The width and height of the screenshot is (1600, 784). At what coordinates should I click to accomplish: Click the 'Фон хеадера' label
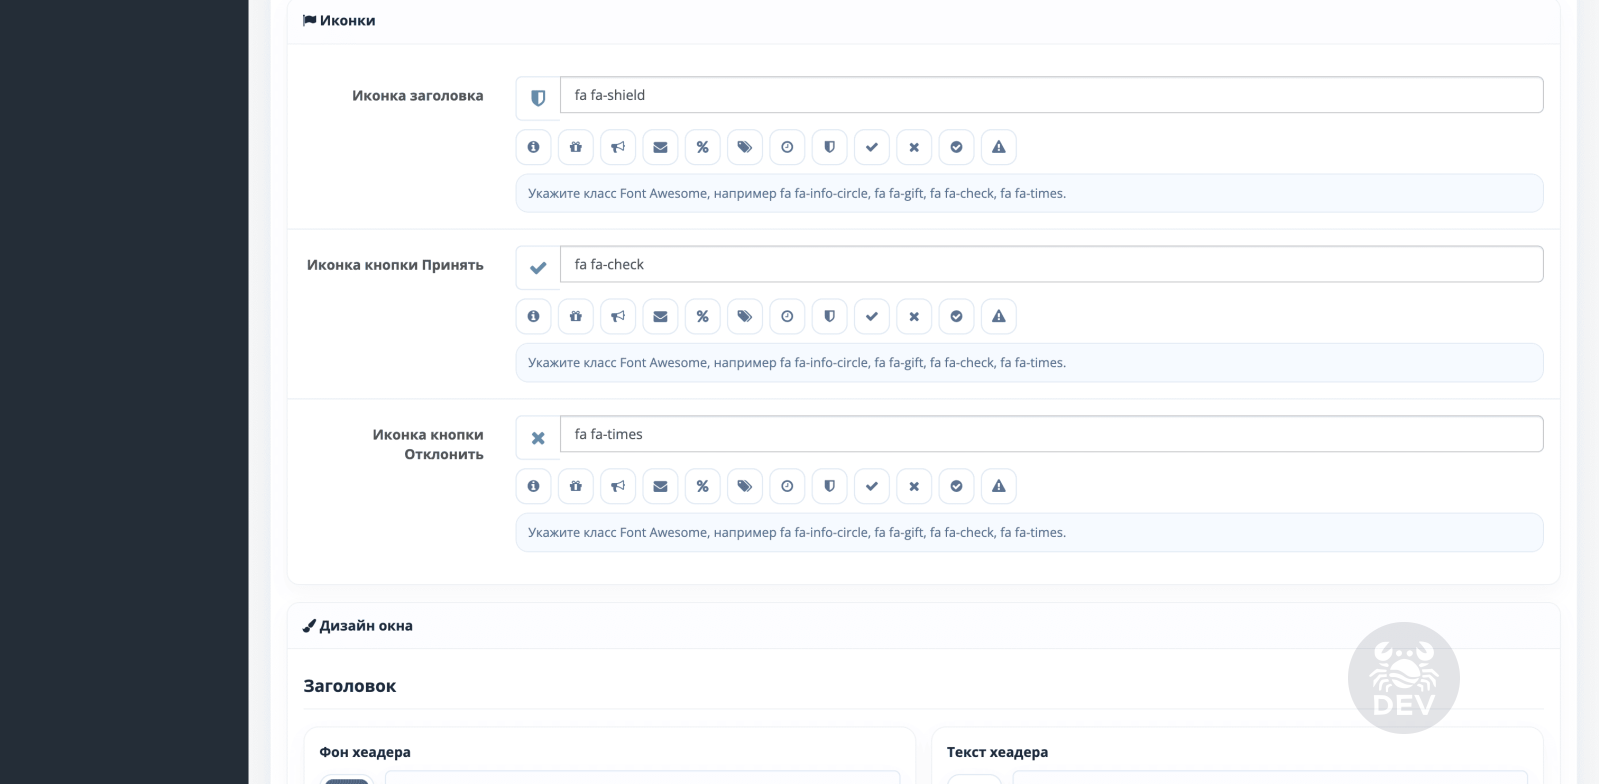point(365,752)
